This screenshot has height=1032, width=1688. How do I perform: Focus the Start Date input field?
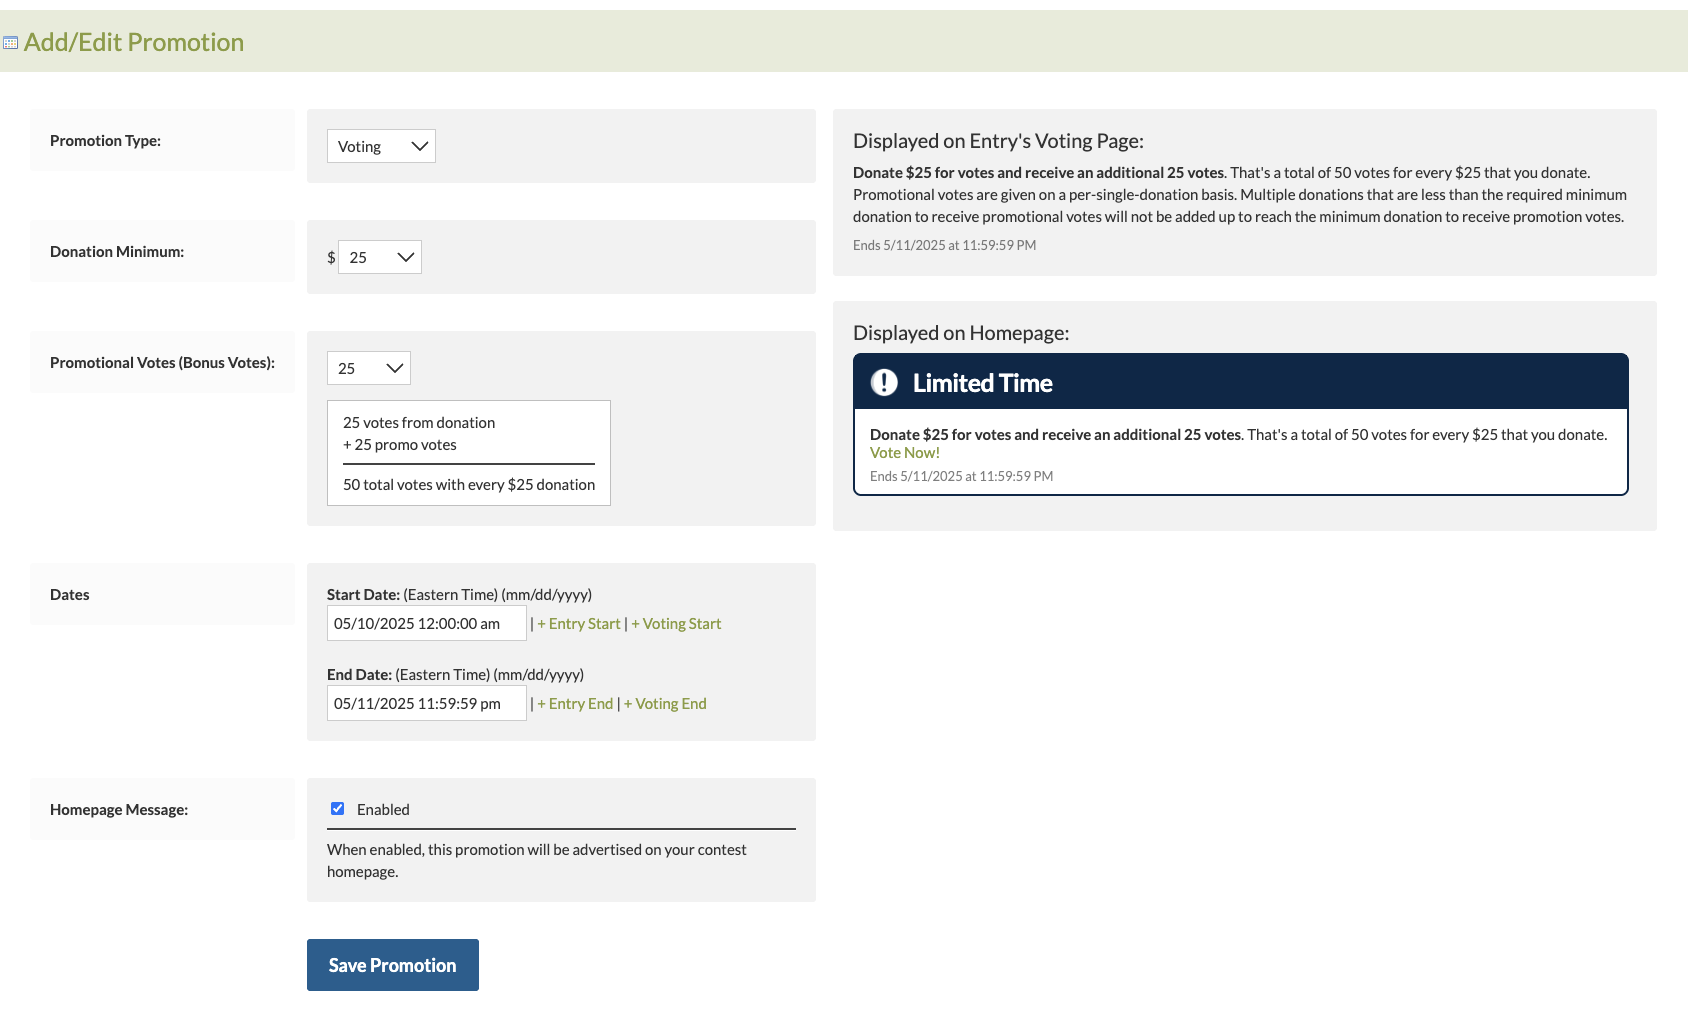coord(426,624)
